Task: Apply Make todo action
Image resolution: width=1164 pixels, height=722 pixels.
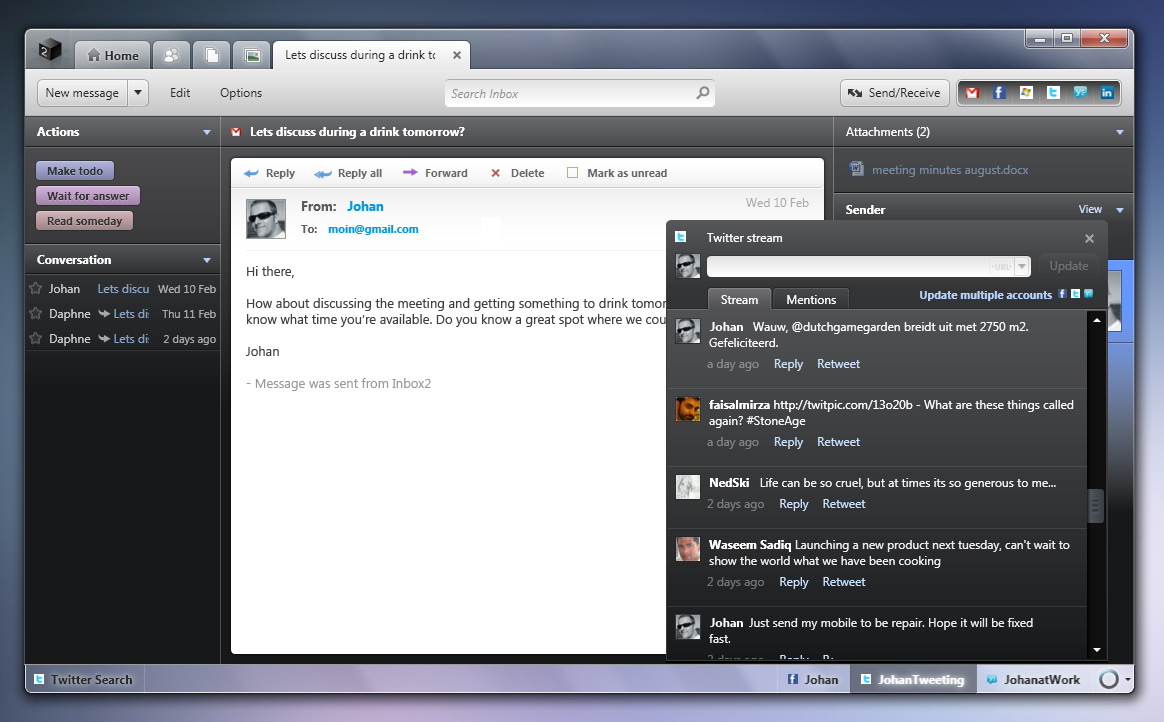Action: pos(75,171)
